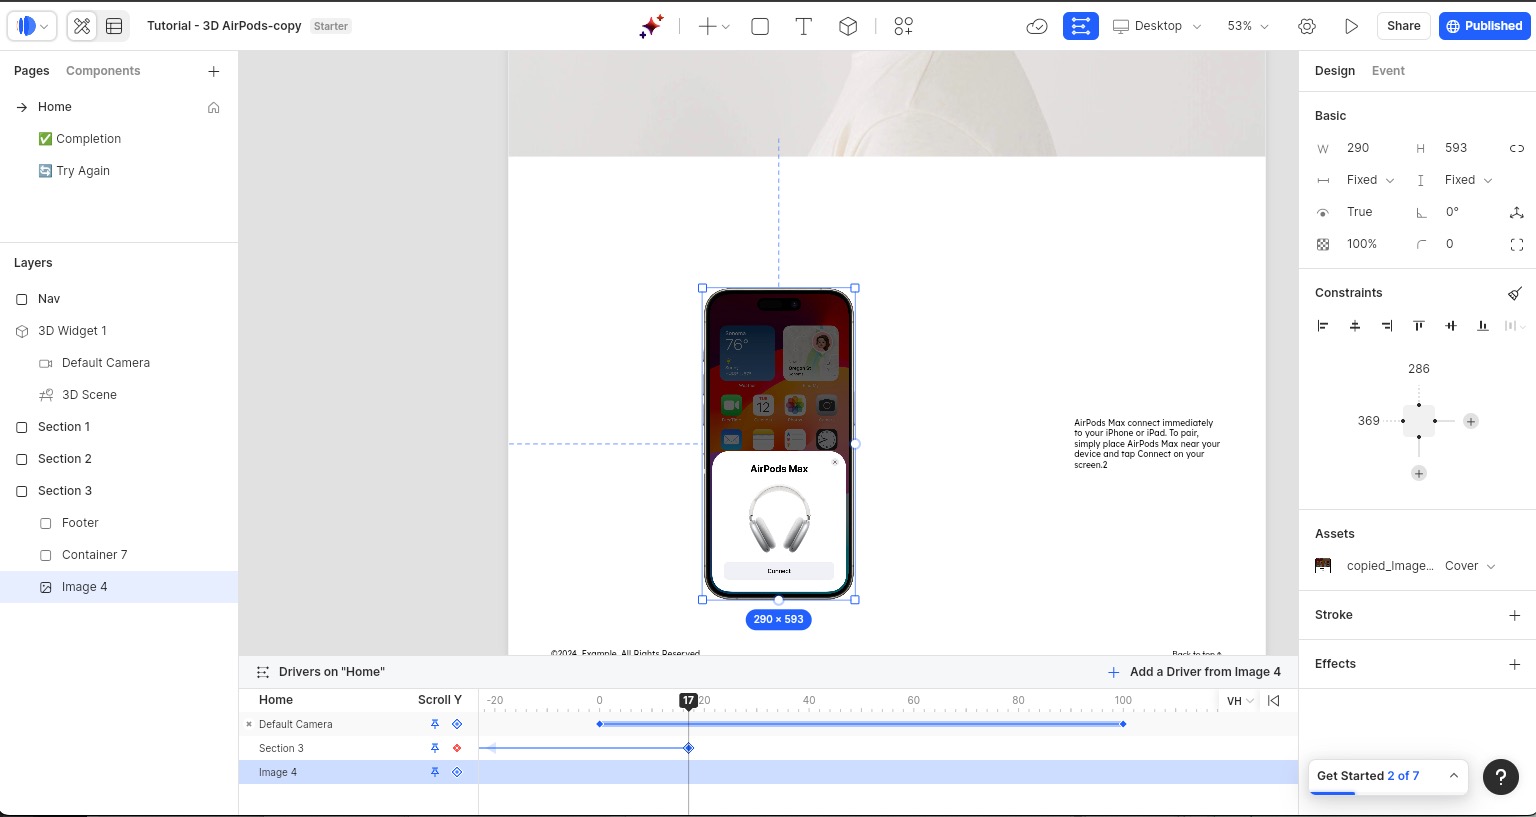
Task: Open height Fixed sizing dropdown
Action: (x=1468, y=180)
